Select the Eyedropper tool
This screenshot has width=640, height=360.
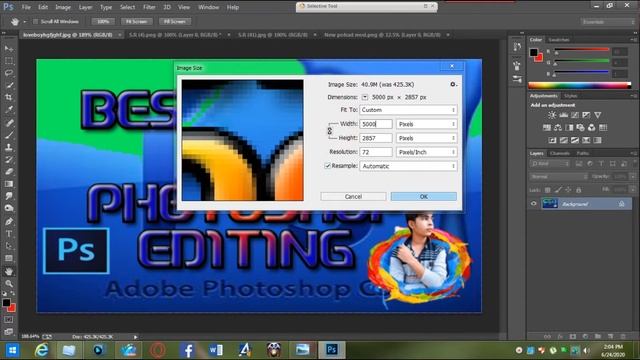9,109
